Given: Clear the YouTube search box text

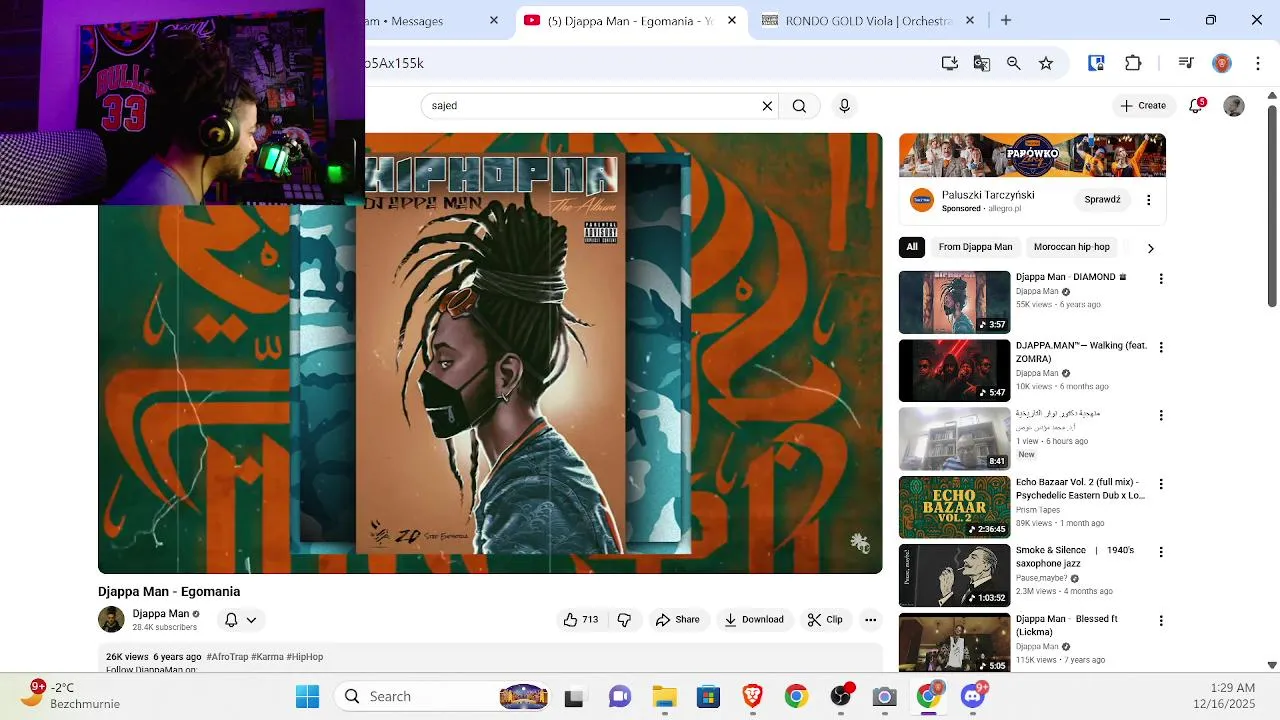Looking at the screenshot, I should click(767, 106).
